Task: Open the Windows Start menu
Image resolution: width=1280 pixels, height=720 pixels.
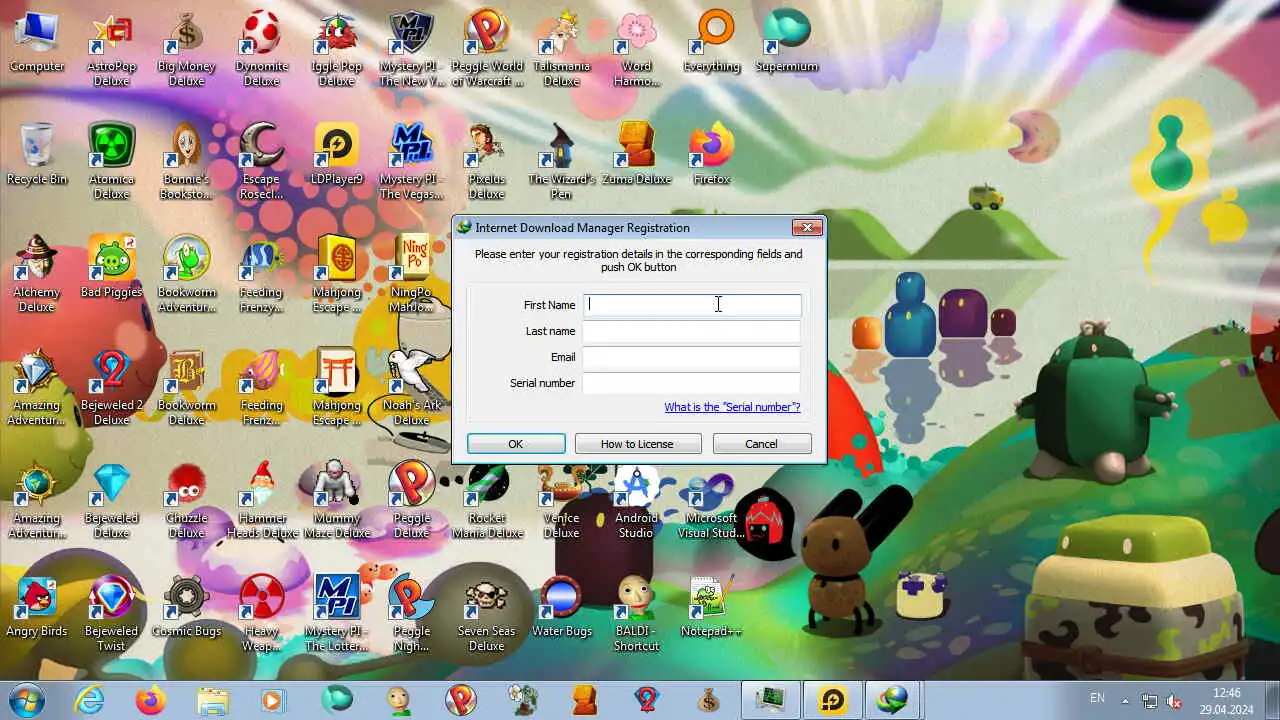Action: coord(28,699)
